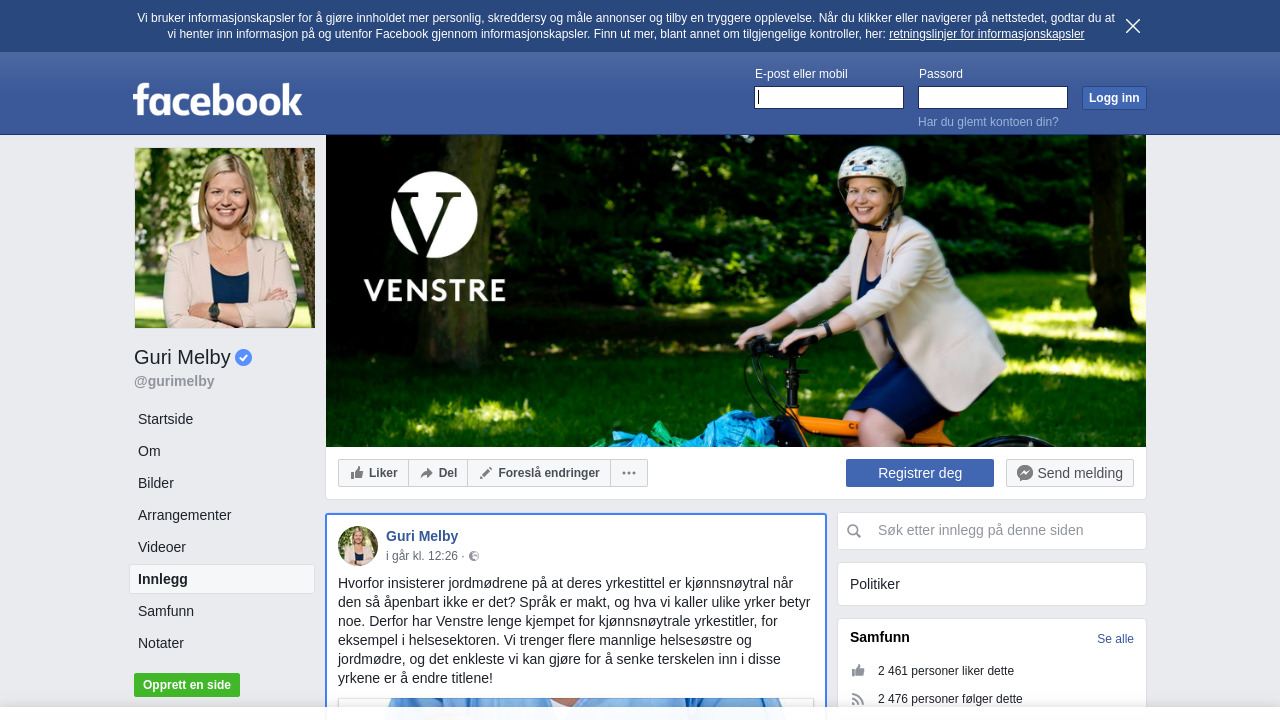The width and height of the screenshot is (1280, 720).
Task: Click the Logg inn button
Action: pyautogui.click(x=1114, y=98)
